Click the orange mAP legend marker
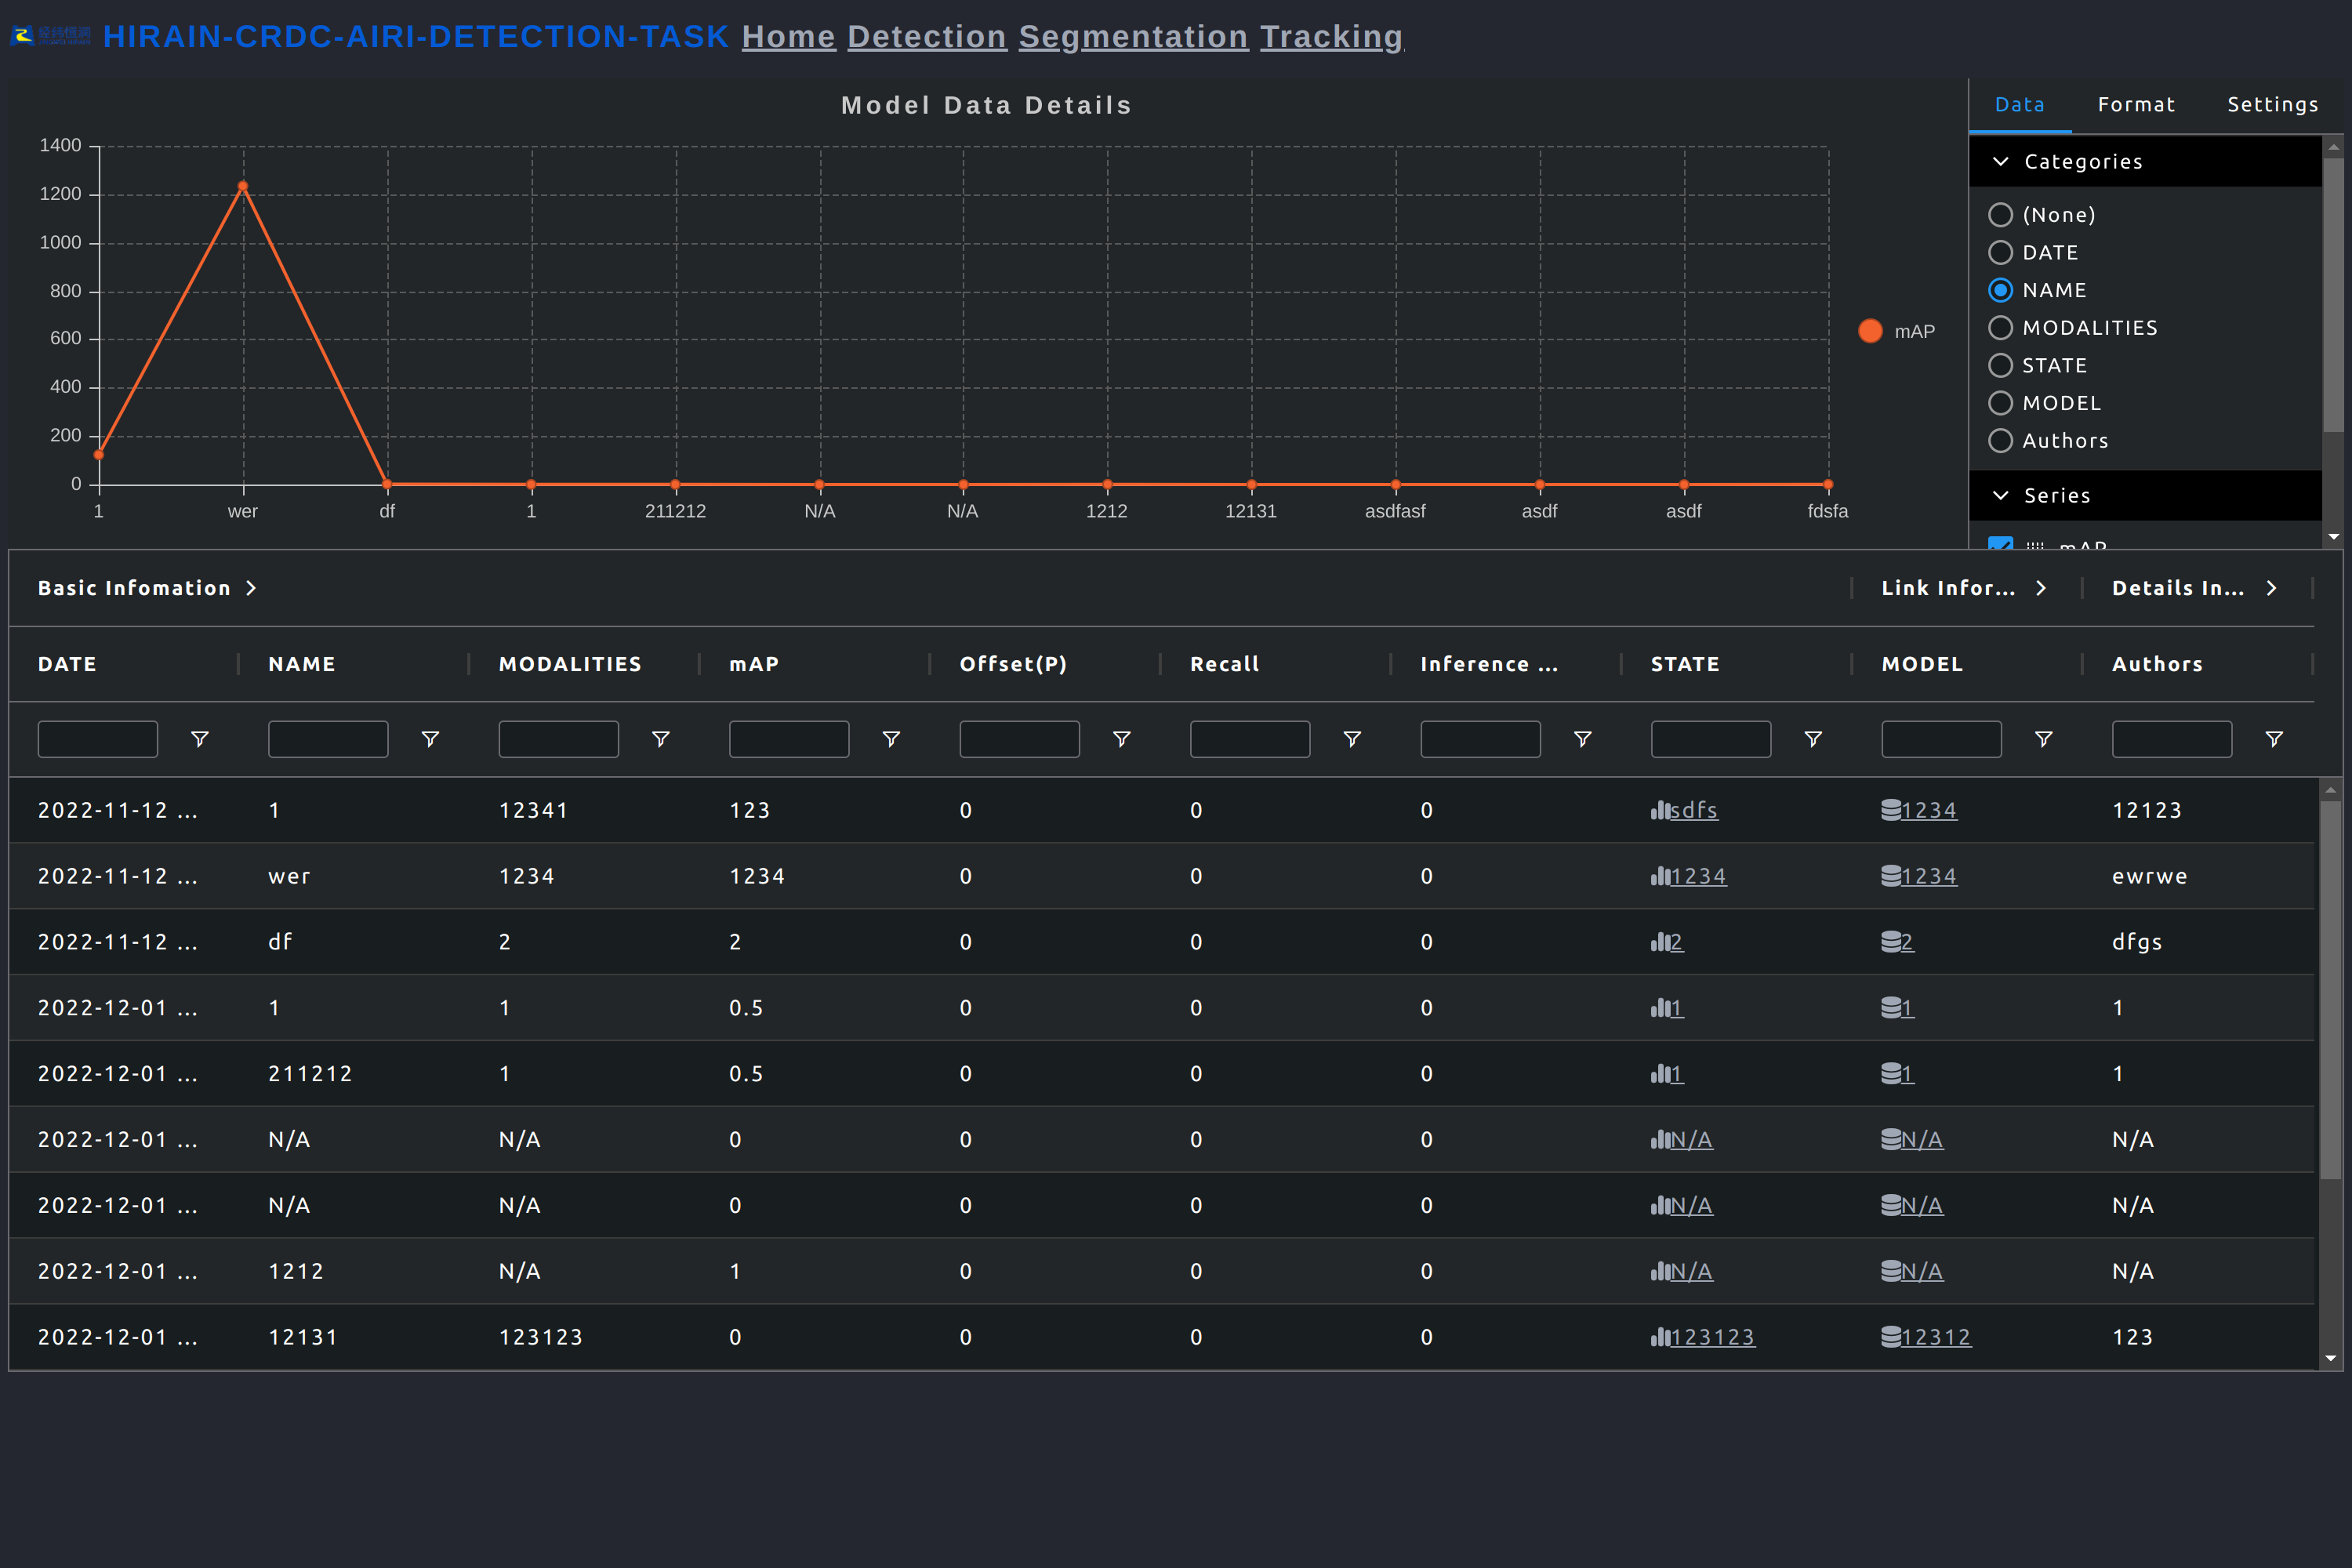2352x1568 pixels. click(1869, 331)
